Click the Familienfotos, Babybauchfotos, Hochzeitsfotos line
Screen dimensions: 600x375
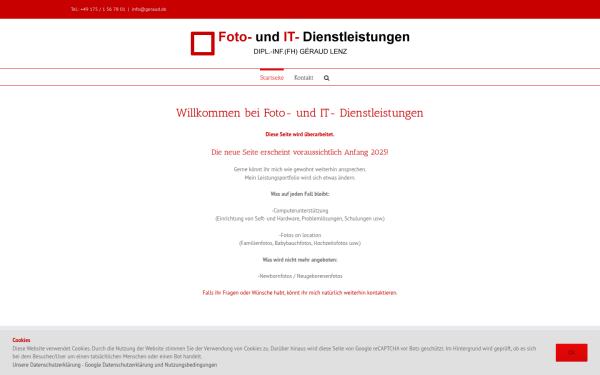(x=300, y=243)
